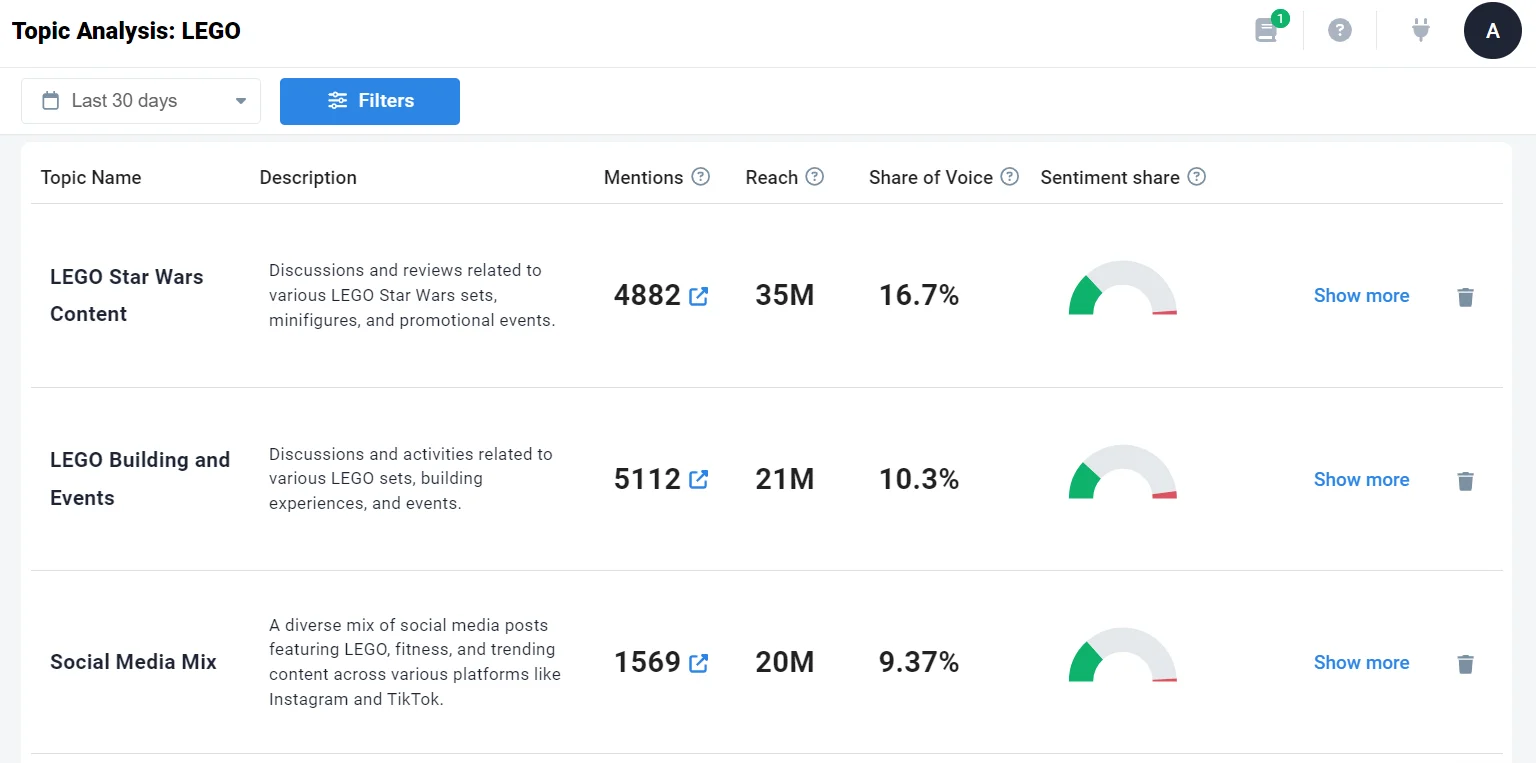The width and height of the screenshot is (1536, 763).
Task: Click the Mentions column header
Action: point(644,178)
